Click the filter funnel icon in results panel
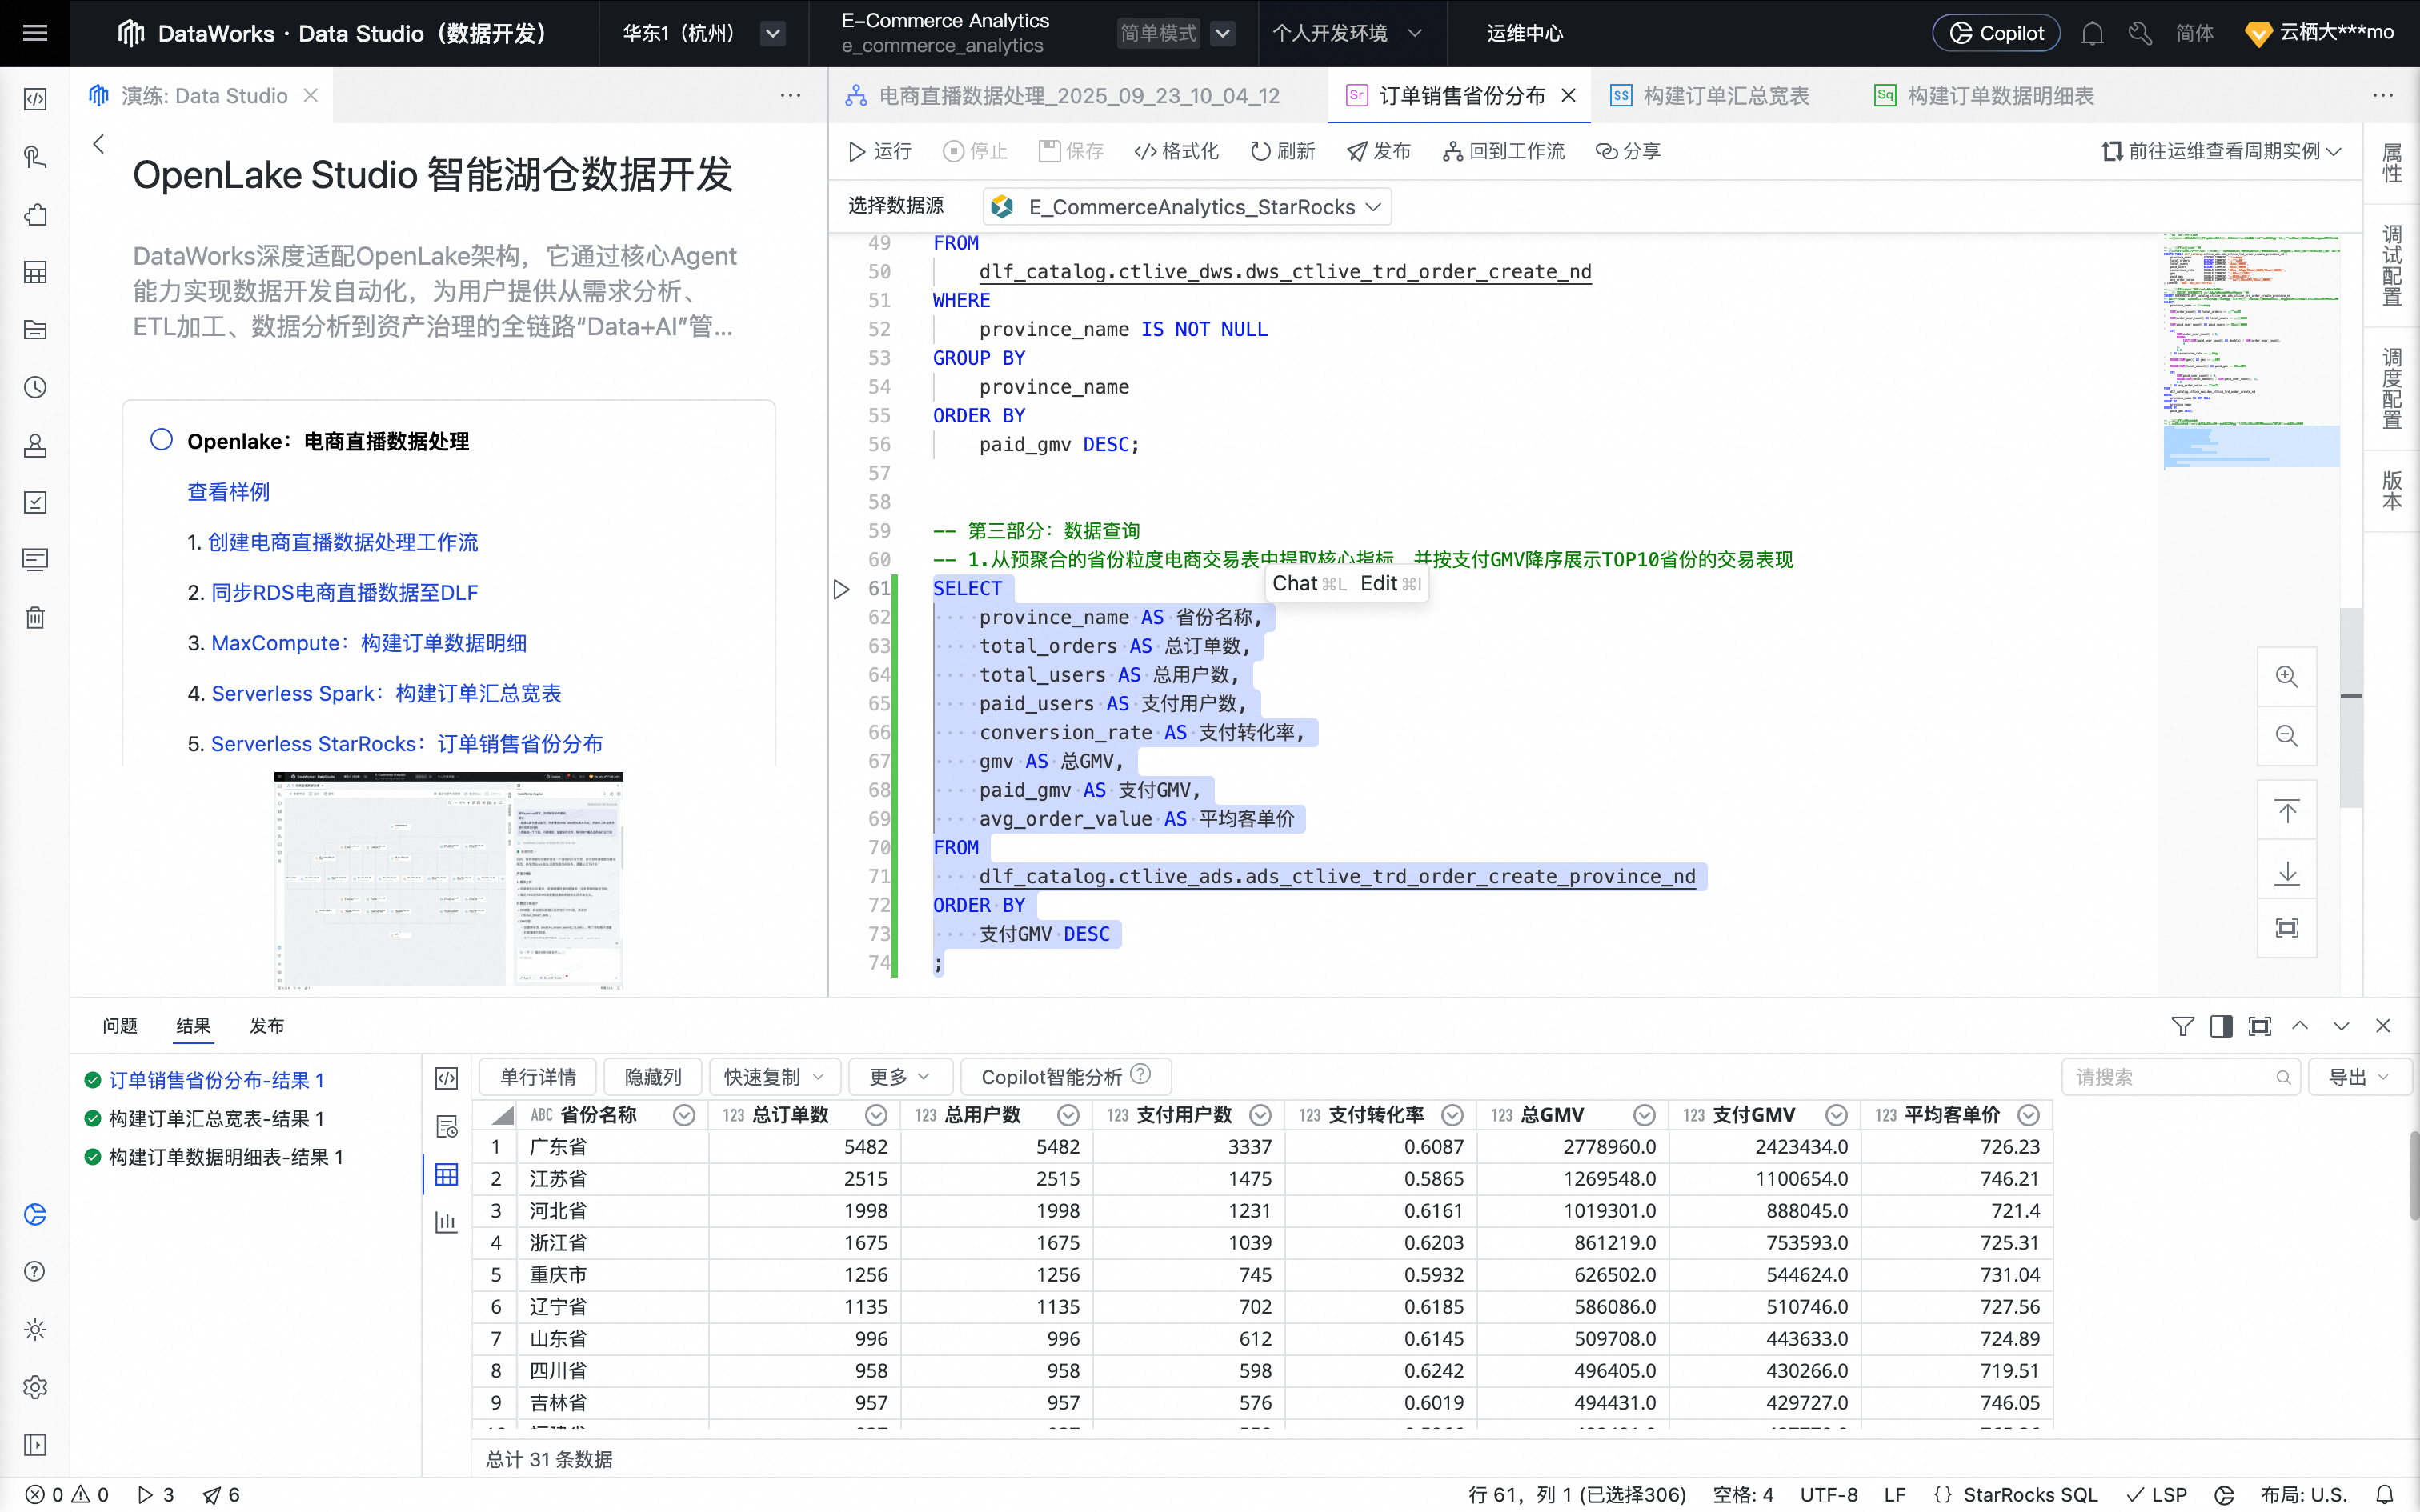2420x1512 pixels. [2182, 1026]
